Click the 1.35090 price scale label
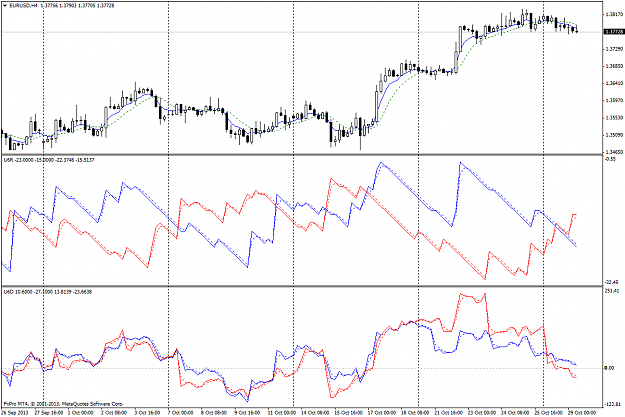This screenshot has width=625, height=417. point(614,135)
